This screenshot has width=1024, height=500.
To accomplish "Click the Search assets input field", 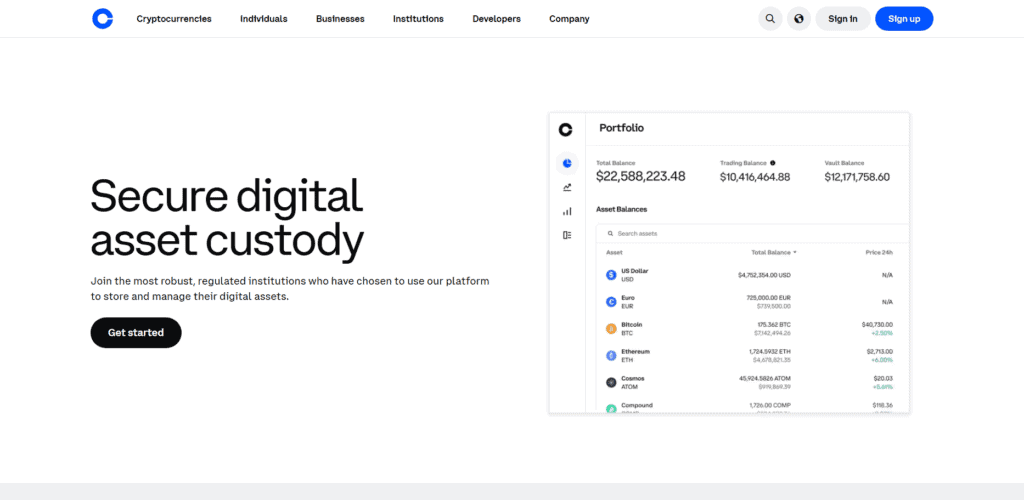I will pyautogui.click(x=752, y=234).
